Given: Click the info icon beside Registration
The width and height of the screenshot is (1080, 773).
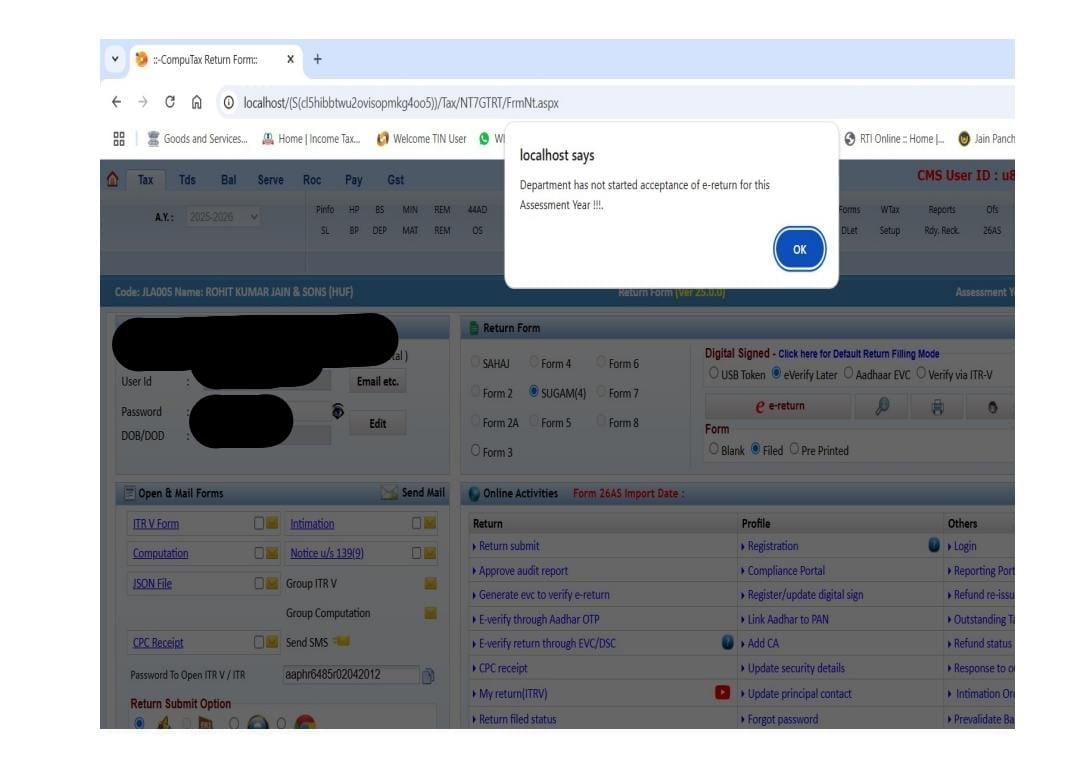Looking at the screenshot, I should tap(934, 545).
